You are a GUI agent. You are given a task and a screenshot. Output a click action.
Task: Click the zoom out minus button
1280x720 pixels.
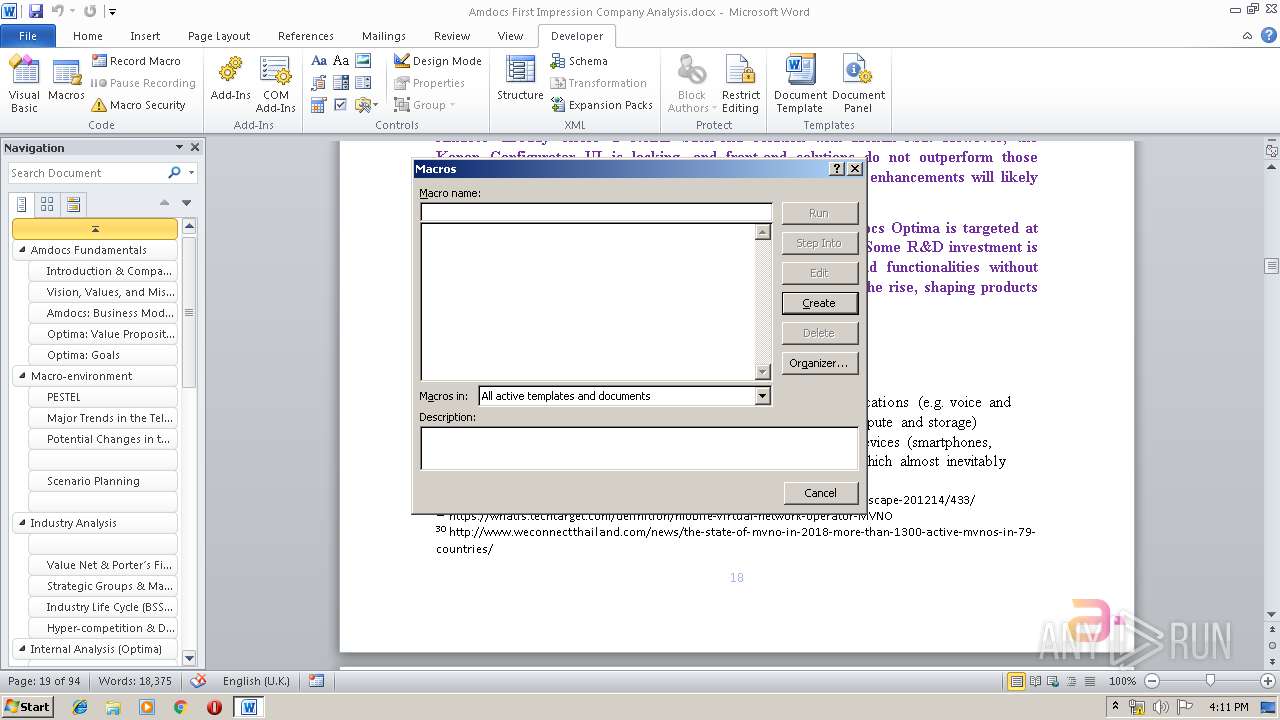pyautogui.click(x=1151, y=681)
